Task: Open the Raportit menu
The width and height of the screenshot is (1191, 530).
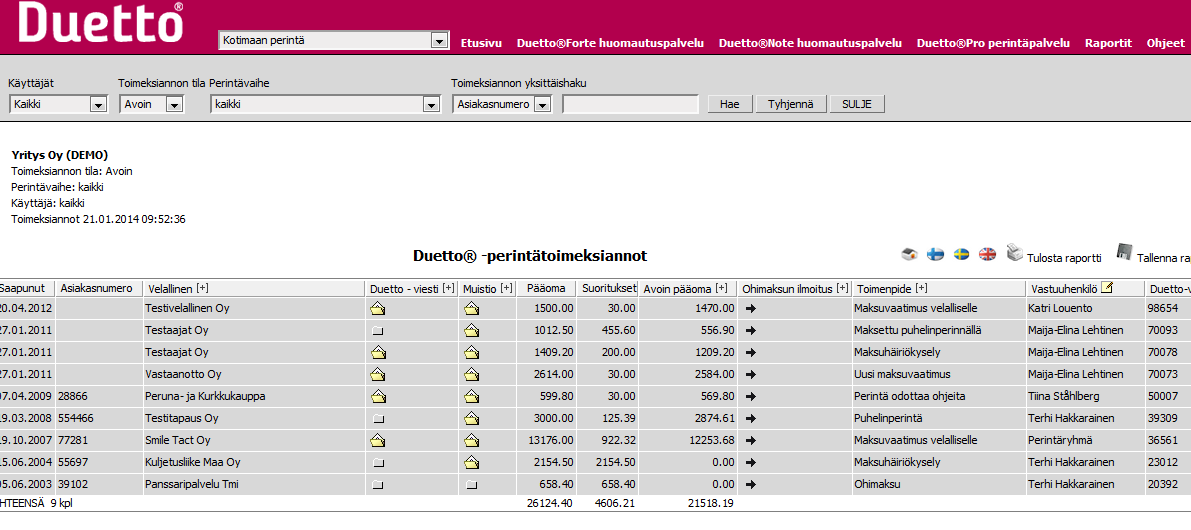Action: coord(1108,43)
